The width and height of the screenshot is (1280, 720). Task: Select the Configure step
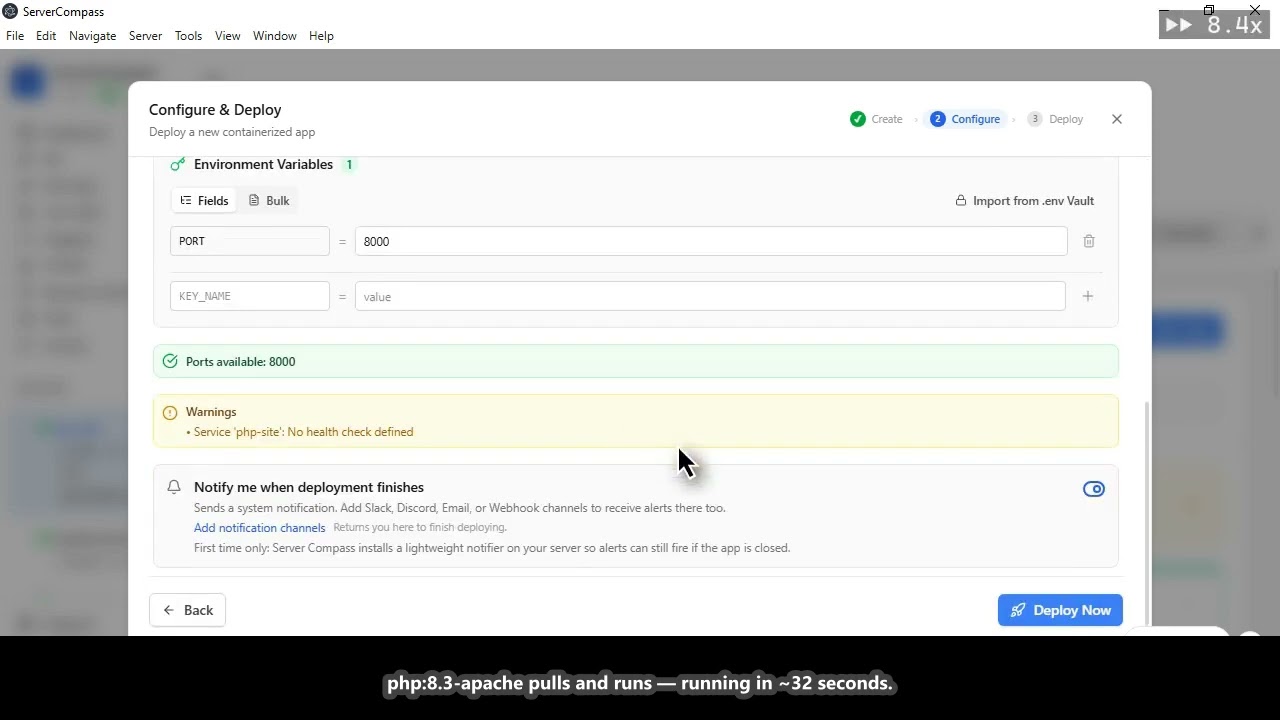[x=965, y=119]
